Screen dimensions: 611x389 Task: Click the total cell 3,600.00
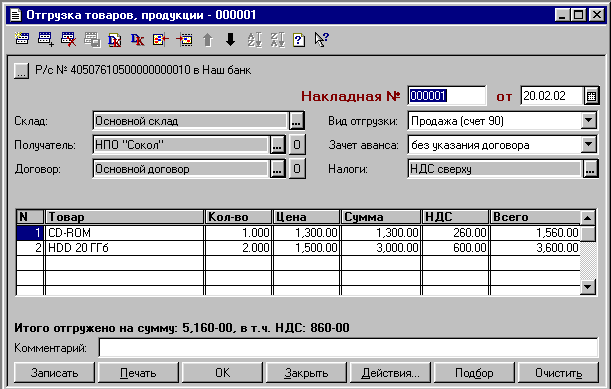pyautogui.click(x=535, y=248)
